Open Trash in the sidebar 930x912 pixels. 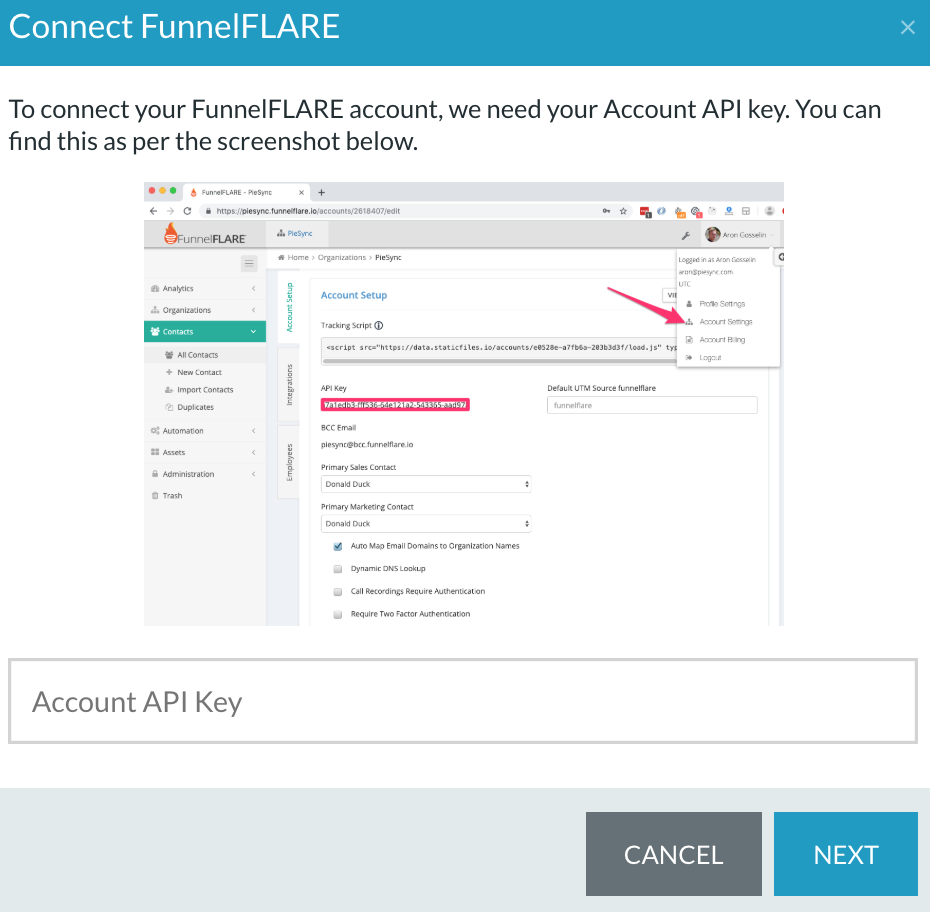click(x=172, y=496)
